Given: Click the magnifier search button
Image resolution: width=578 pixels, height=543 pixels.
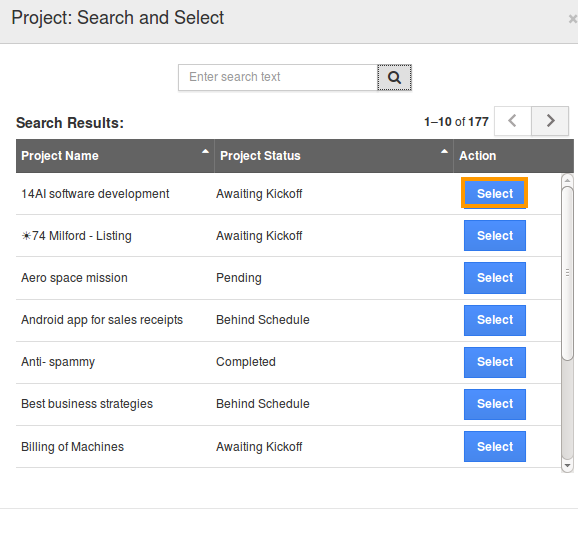Looking at the screenshot, I should point(394,77).
